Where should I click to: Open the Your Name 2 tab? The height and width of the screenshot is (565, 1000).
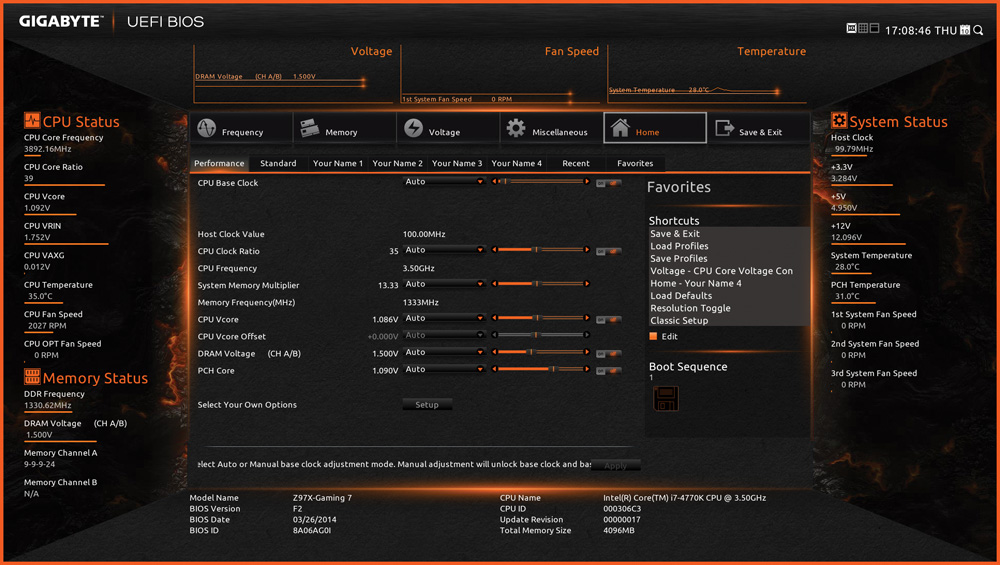pyautogui.click(x=397, y=163)
